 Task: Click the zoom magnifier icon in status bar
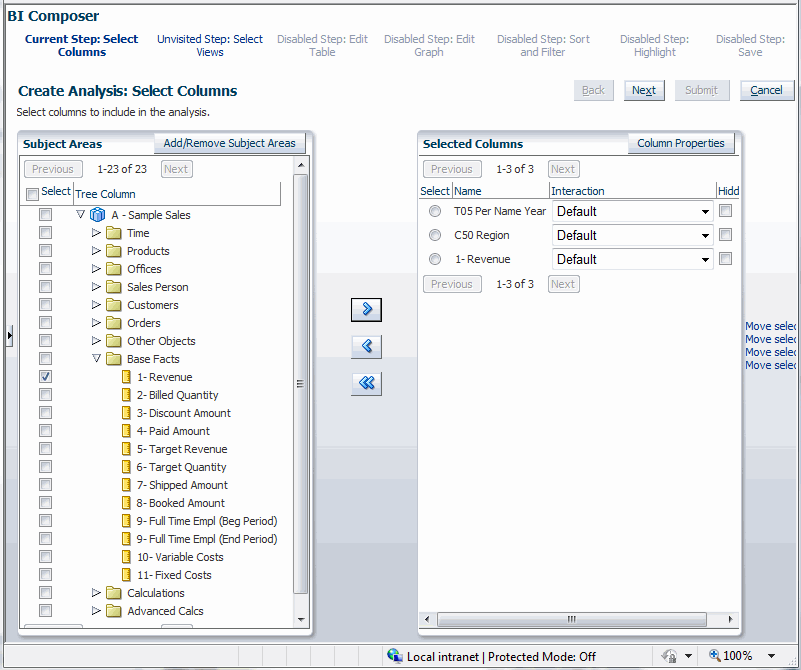[x=714, y=656]
